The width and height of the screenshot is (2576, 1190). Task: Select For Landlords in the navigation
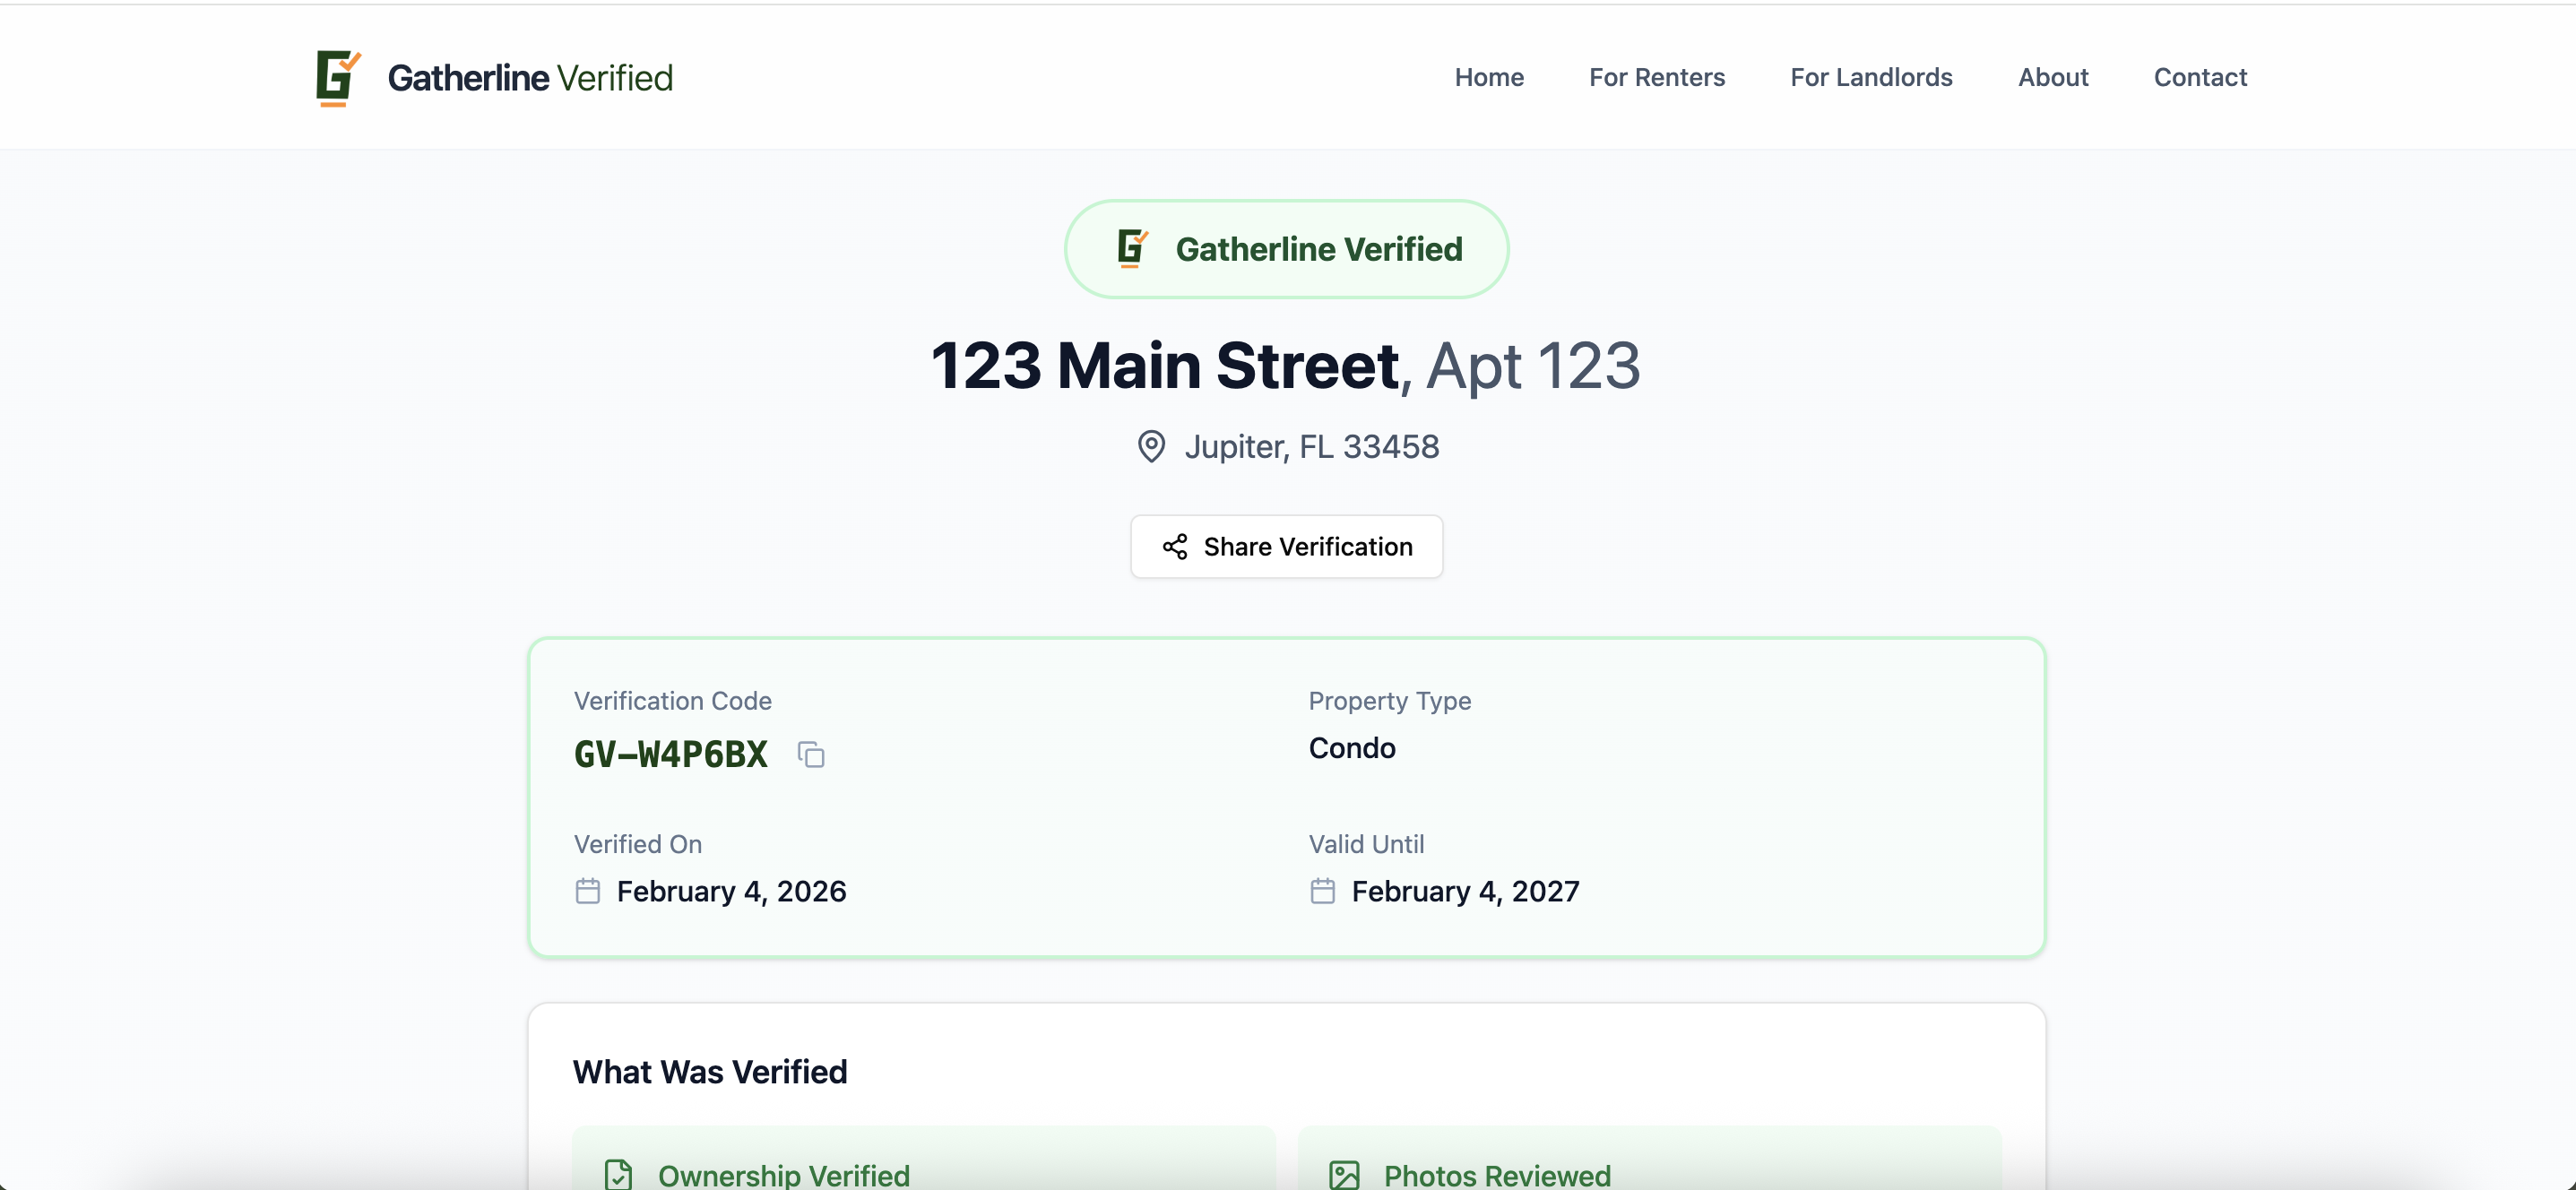click(x=1871, y=77)
